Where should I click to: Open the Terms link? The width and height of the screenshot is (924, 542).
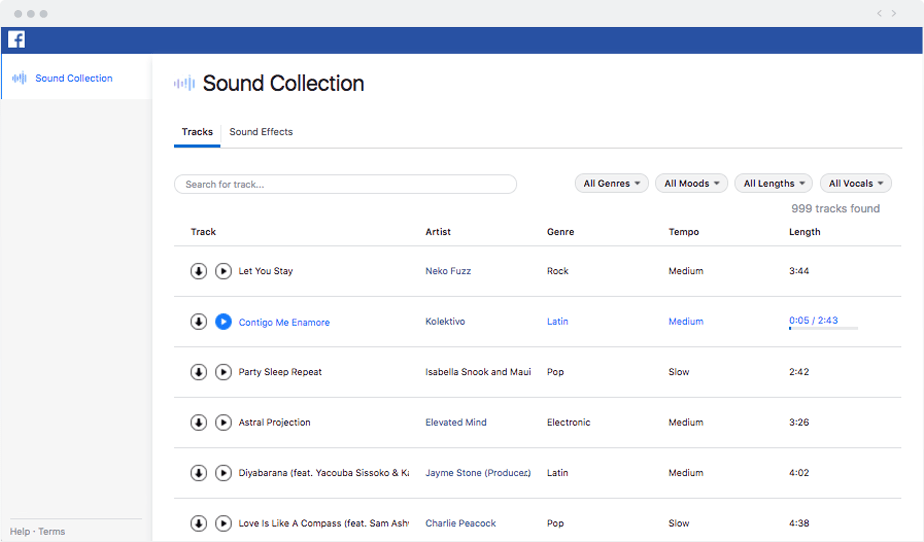click(x=52, y=531)
